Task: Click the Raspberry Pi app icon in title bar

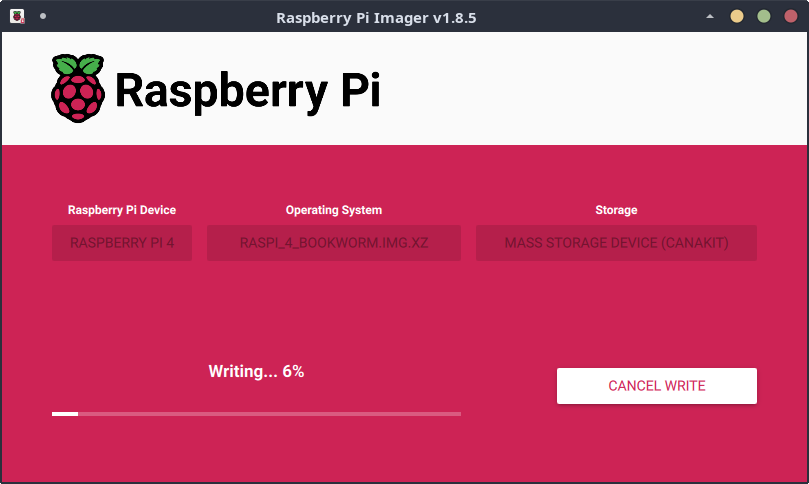Action: pos(17,17)
